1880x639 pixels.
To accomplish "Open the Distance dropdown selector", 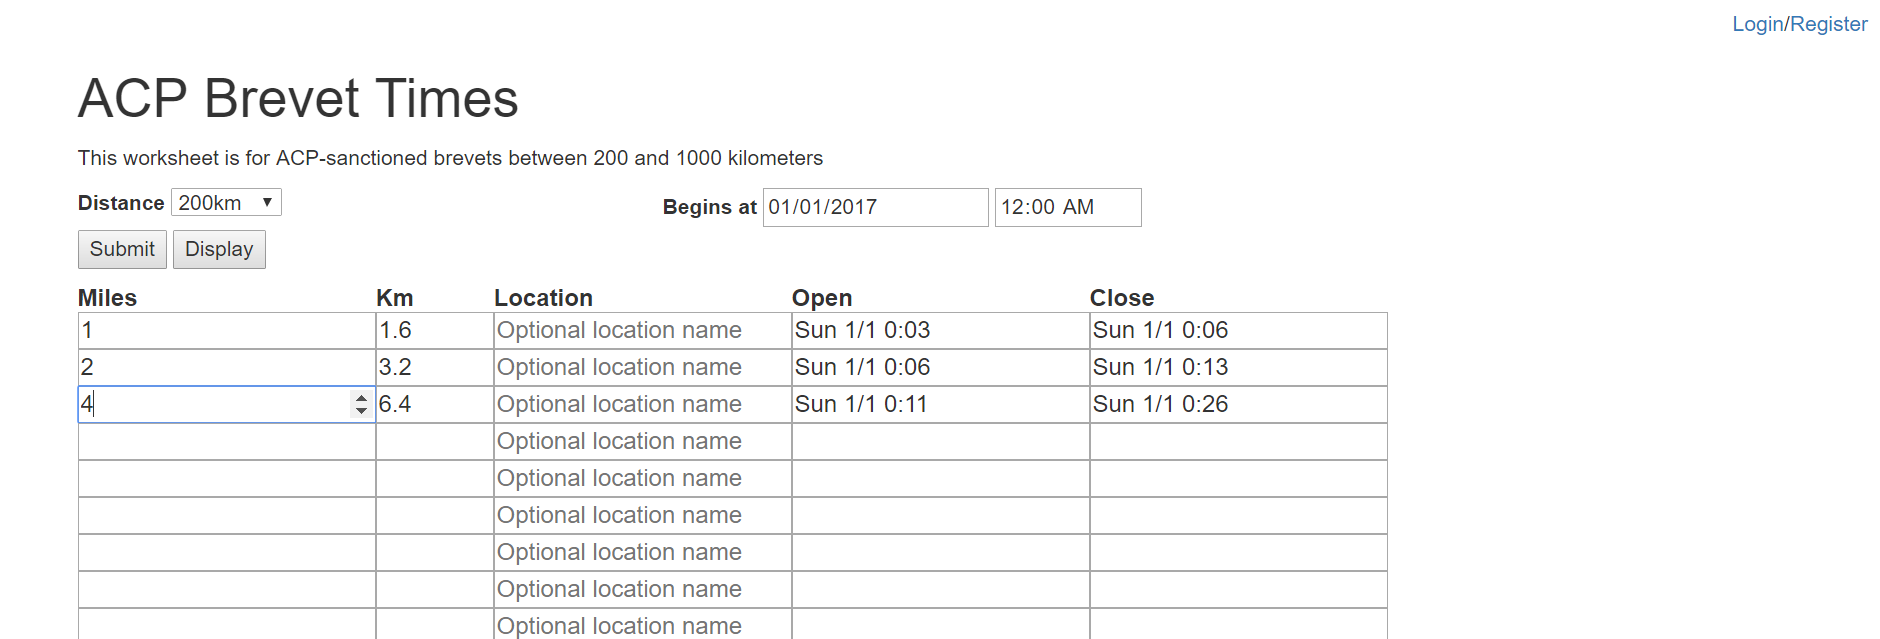I will click(226, 202).
